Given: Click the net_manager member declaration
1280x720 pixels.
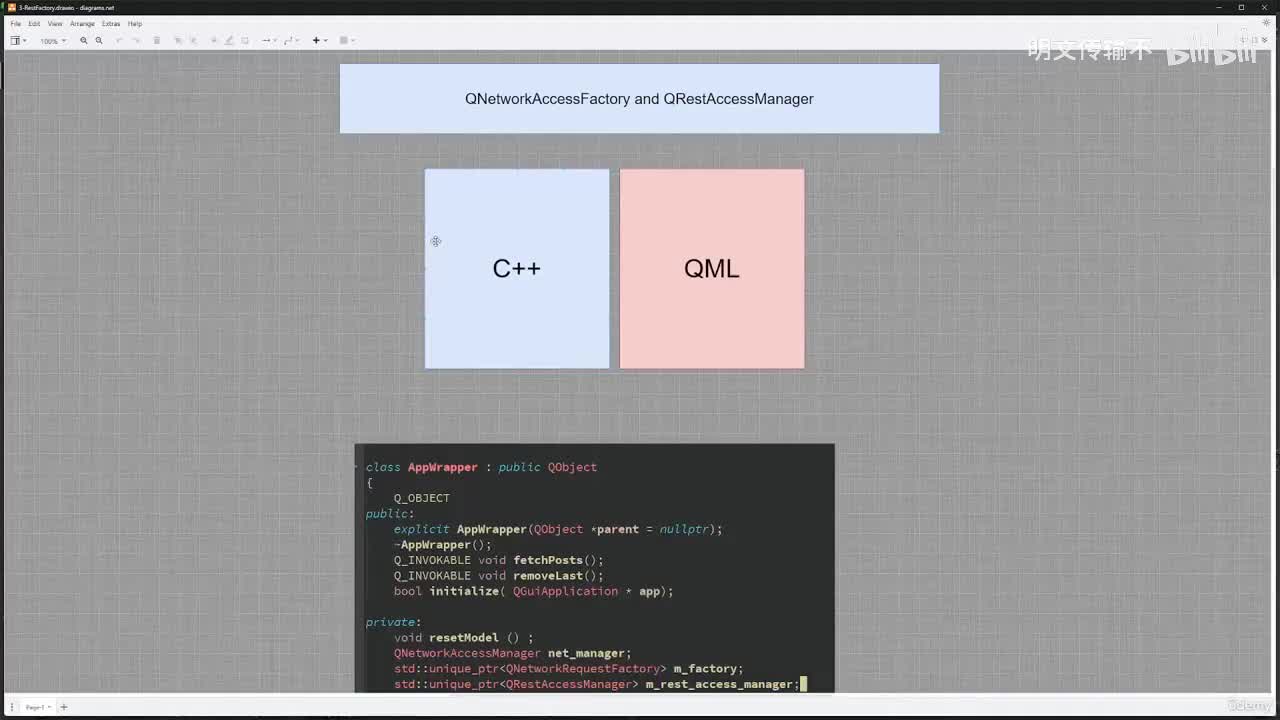Looking at the screenshot, I should (513, 653).
